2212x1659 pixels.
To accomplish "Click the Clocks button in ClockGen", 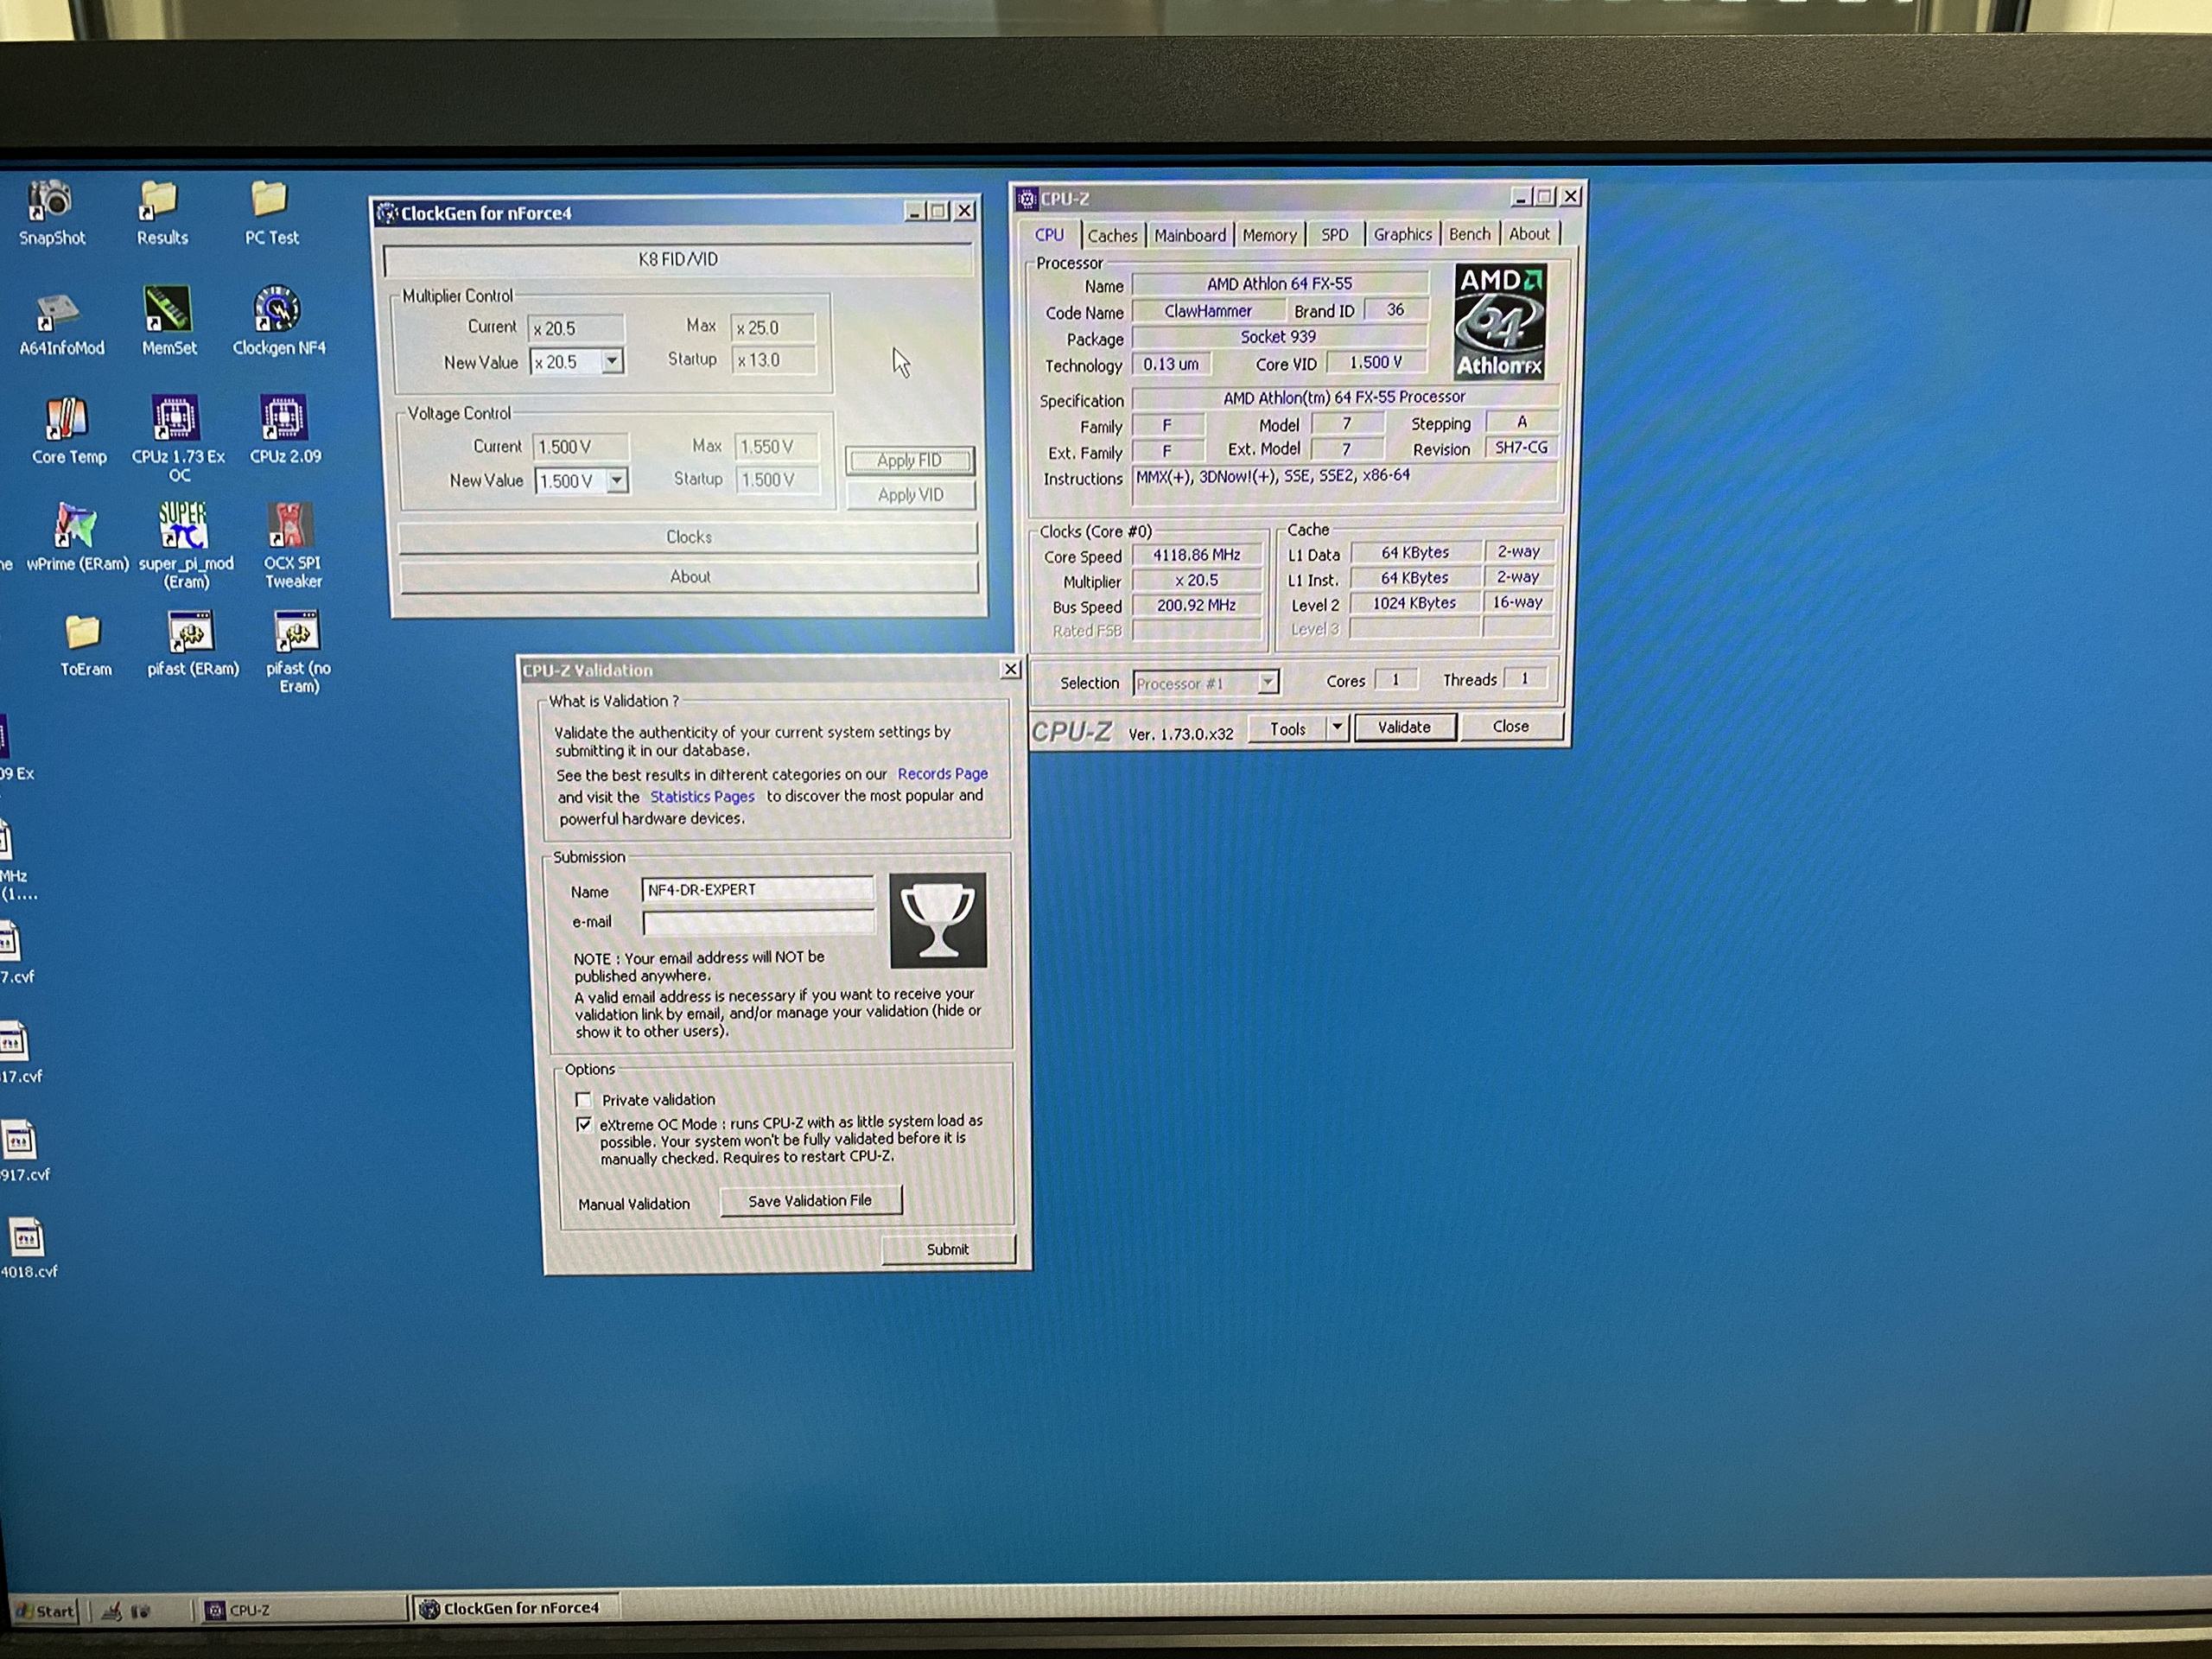I will [x=688, y=537].
